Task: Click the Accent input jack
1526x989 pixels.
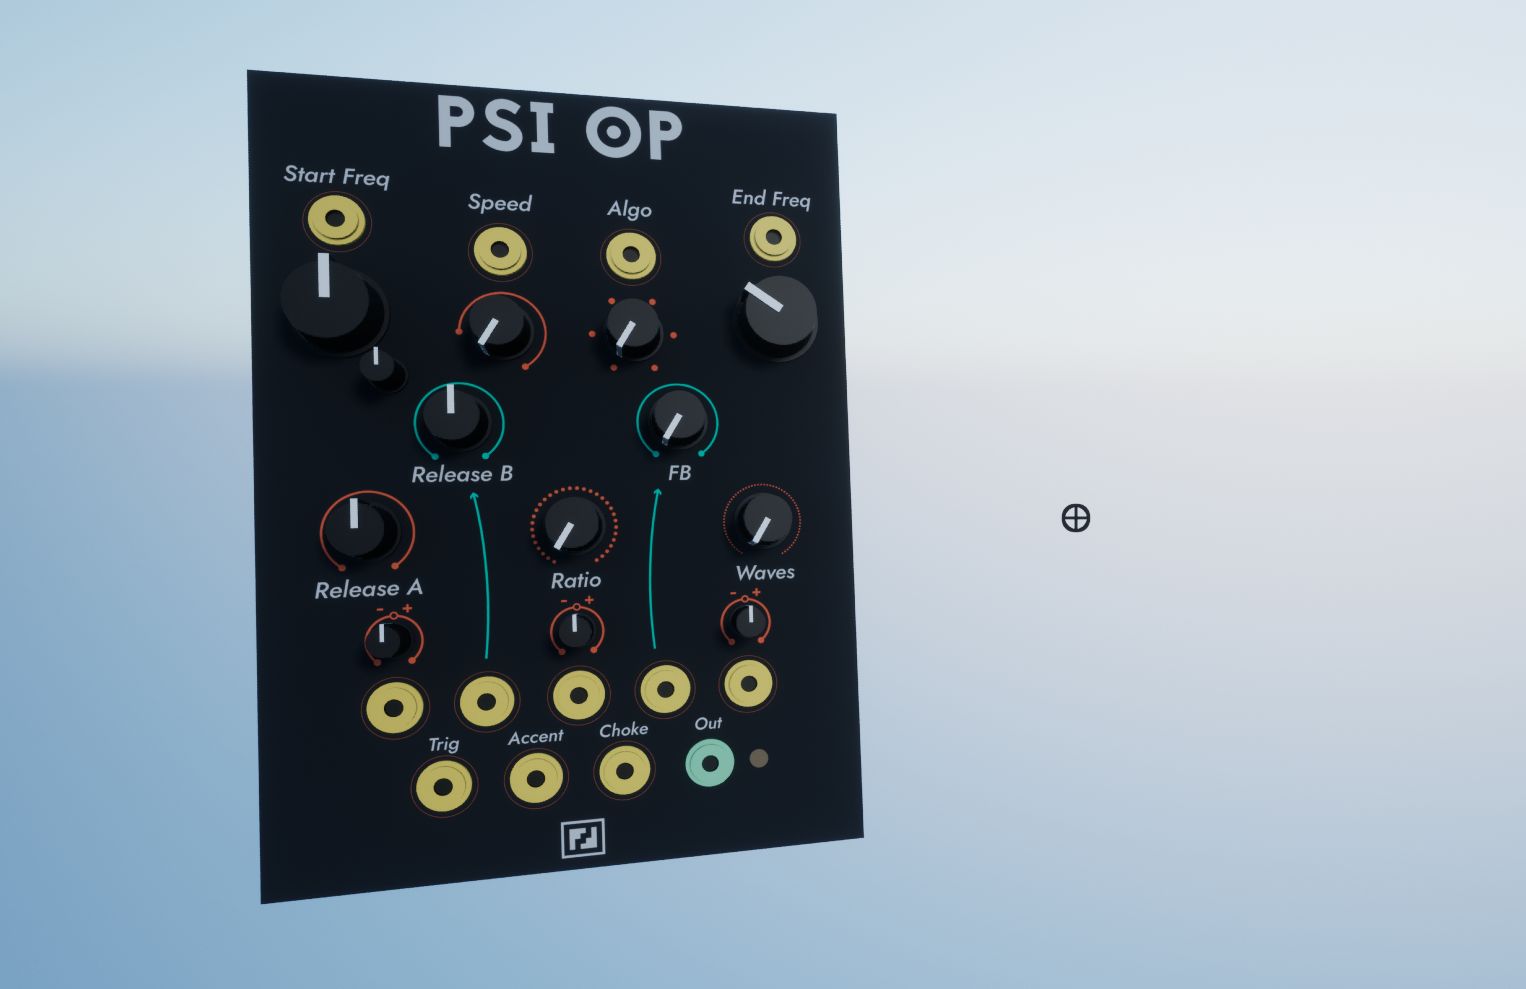Action: click(x=536, y=778)
